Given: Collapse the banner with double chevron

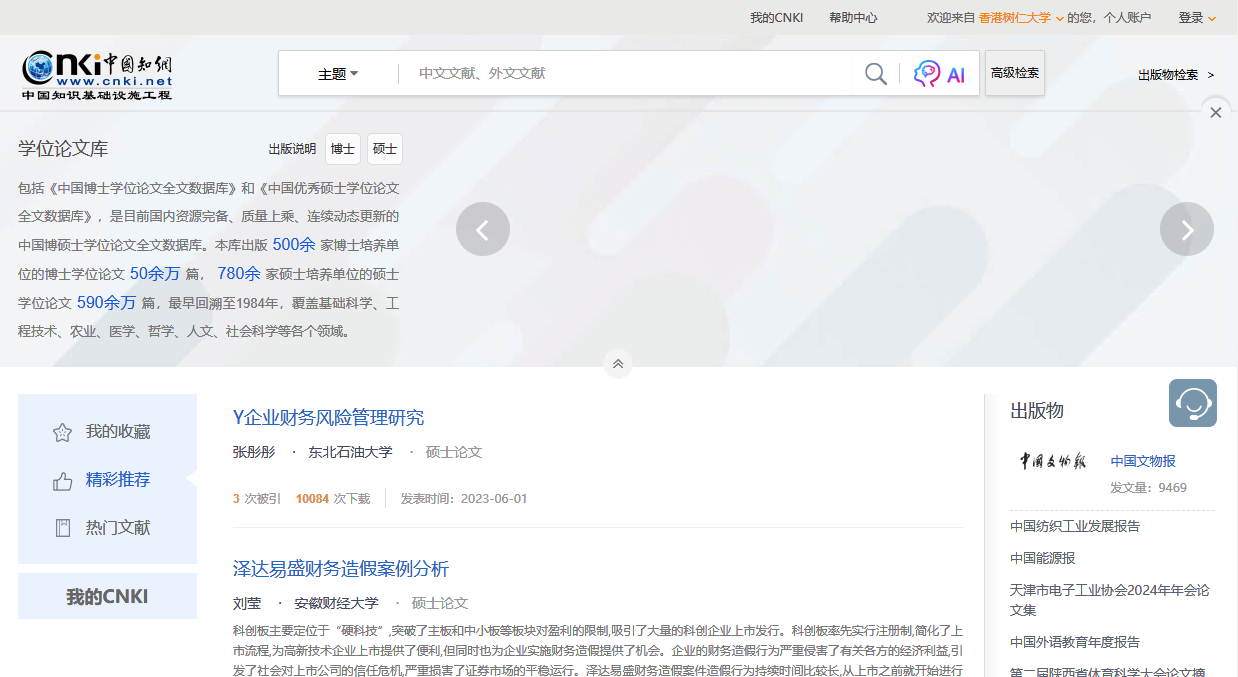Looking at the screenshot, I should pyautogui.click(x=618, y=364).
